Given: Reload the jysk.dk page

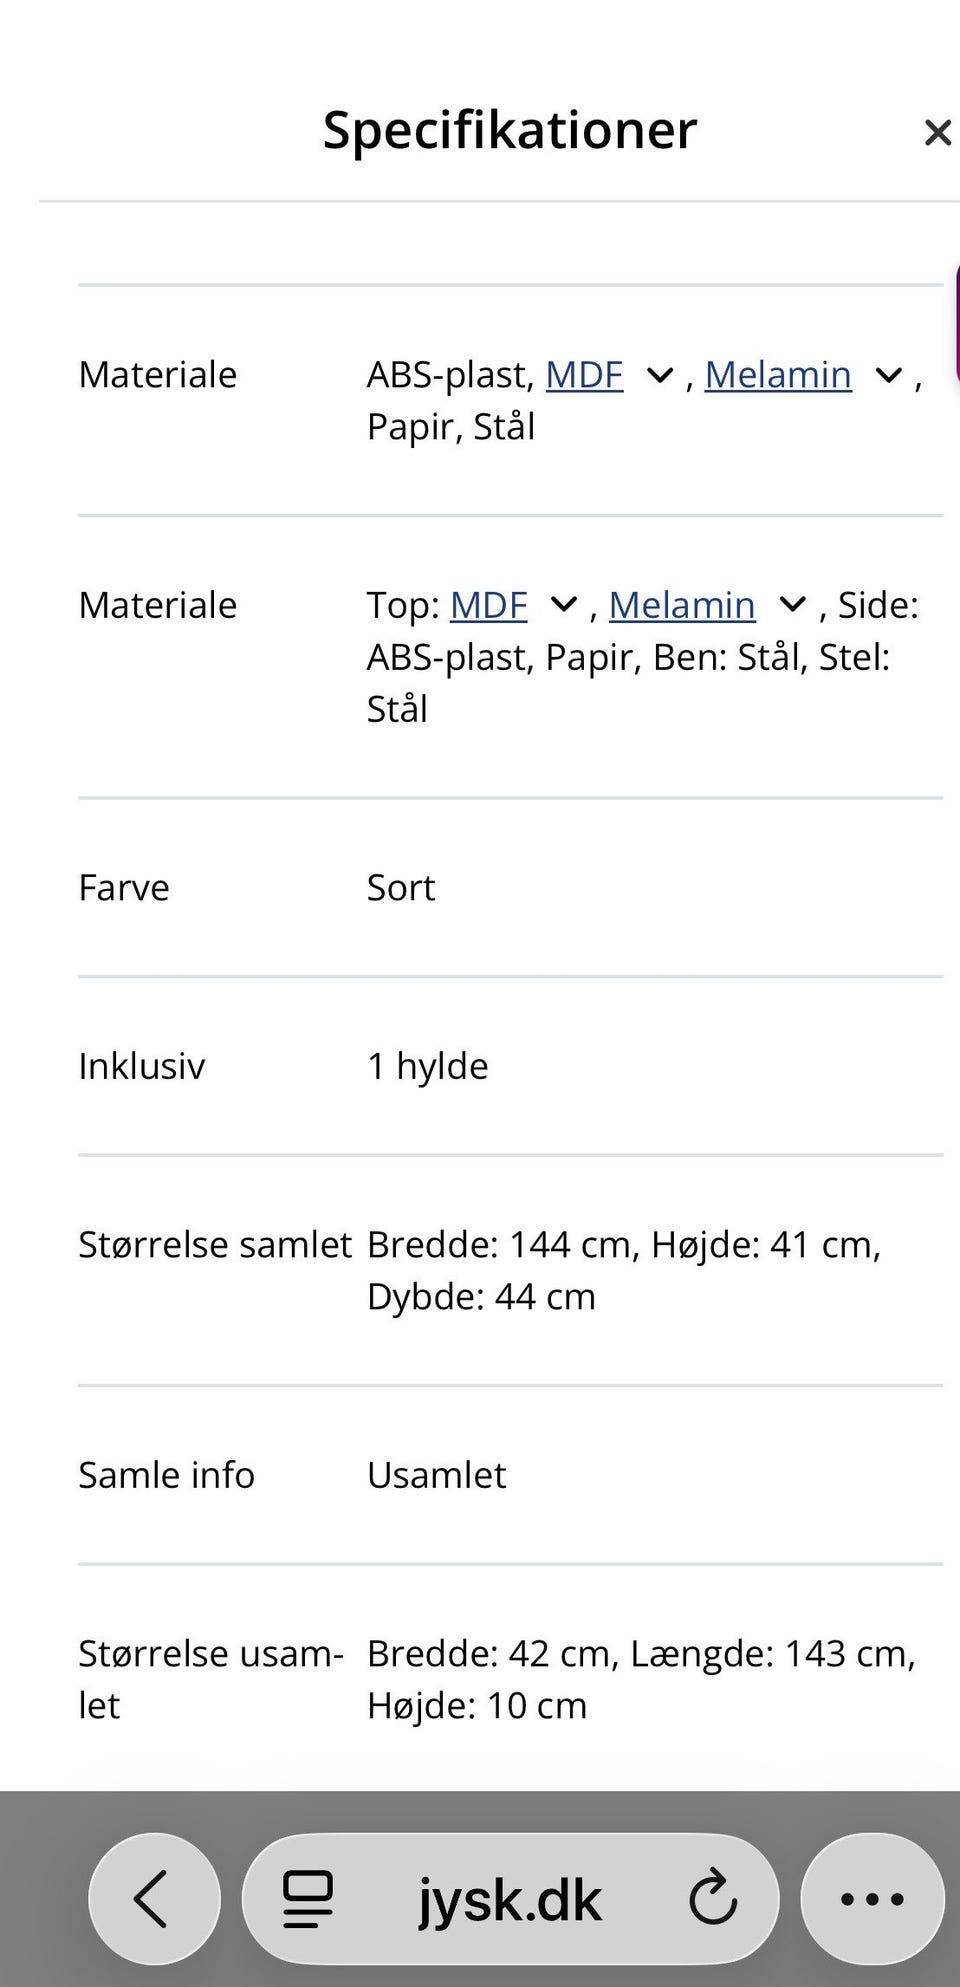Looking at the screenshot, I should click(713, 1899).
